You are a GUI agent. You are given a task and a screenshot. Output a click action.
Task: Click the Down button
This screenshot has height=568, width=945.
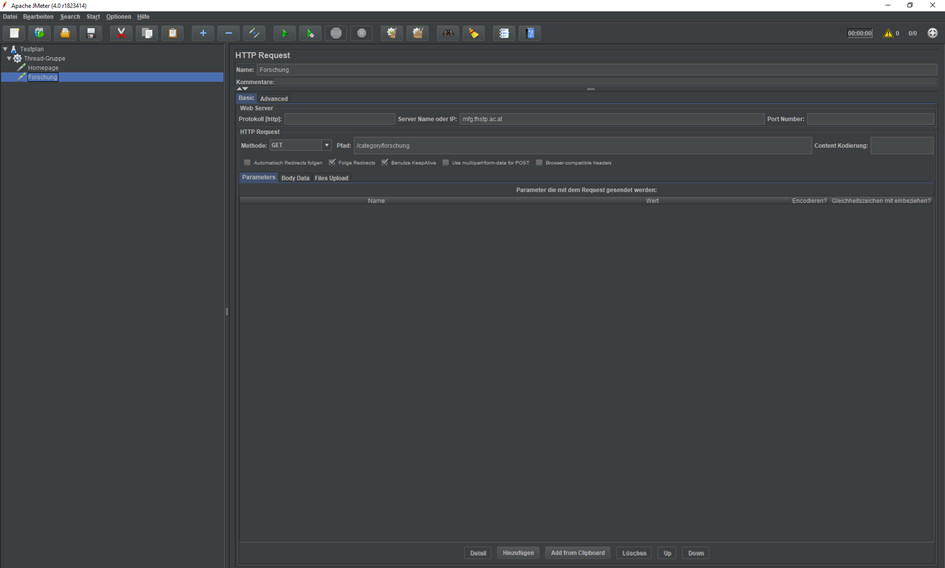coord(696,553)
